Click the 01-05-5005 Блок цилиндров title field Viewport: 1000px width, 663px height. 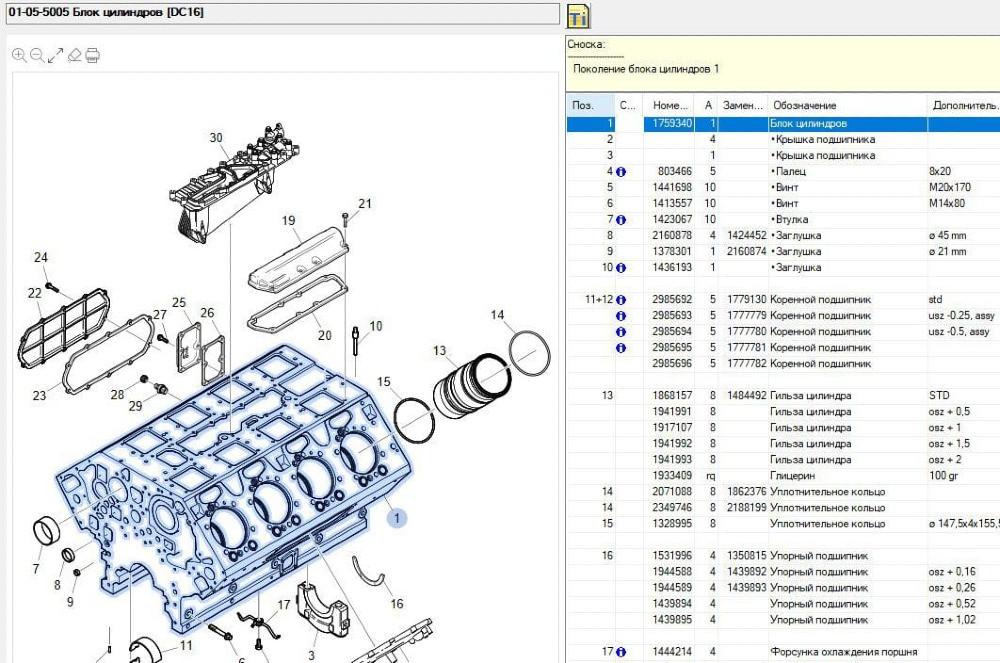[280, 13]
